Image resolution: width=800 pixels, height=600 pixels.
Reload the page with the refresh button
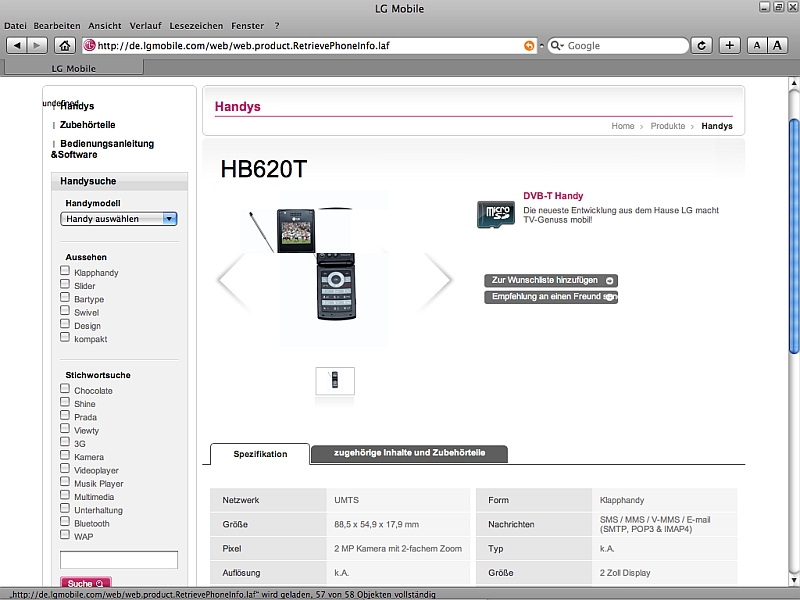click(x=702, y=45)
